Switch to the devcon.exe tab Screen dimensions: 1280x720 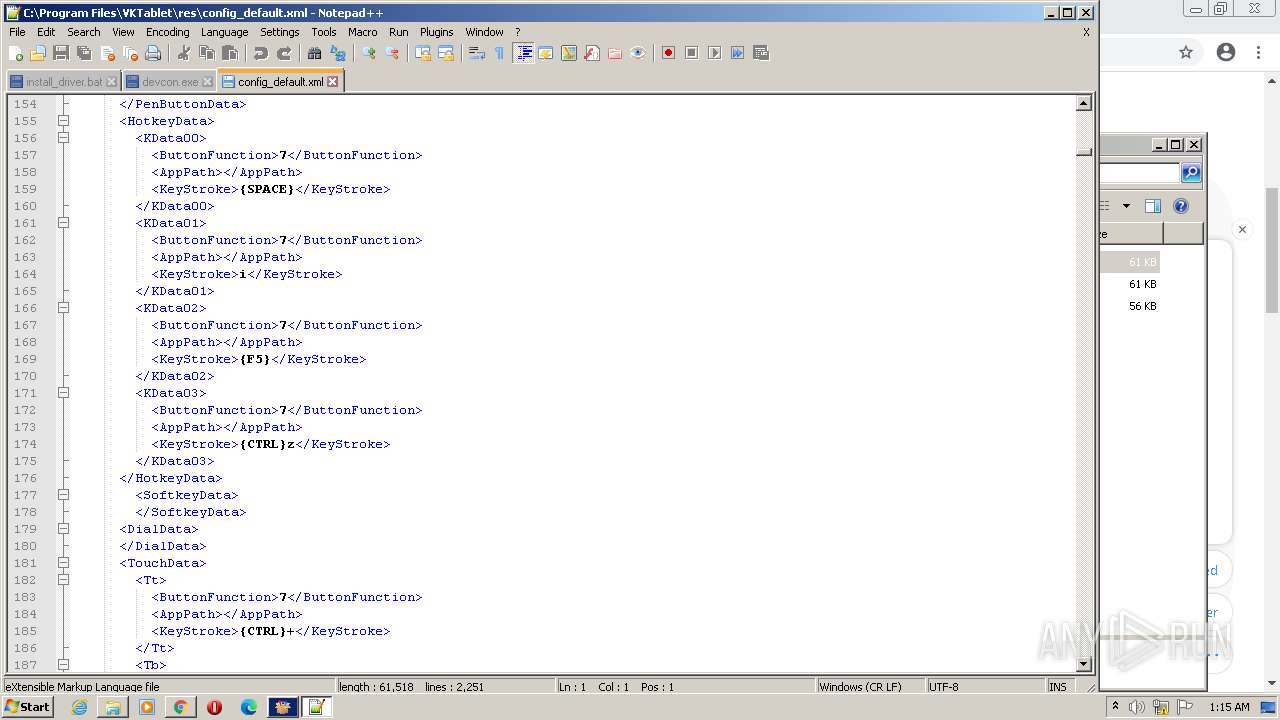point(170,82)
